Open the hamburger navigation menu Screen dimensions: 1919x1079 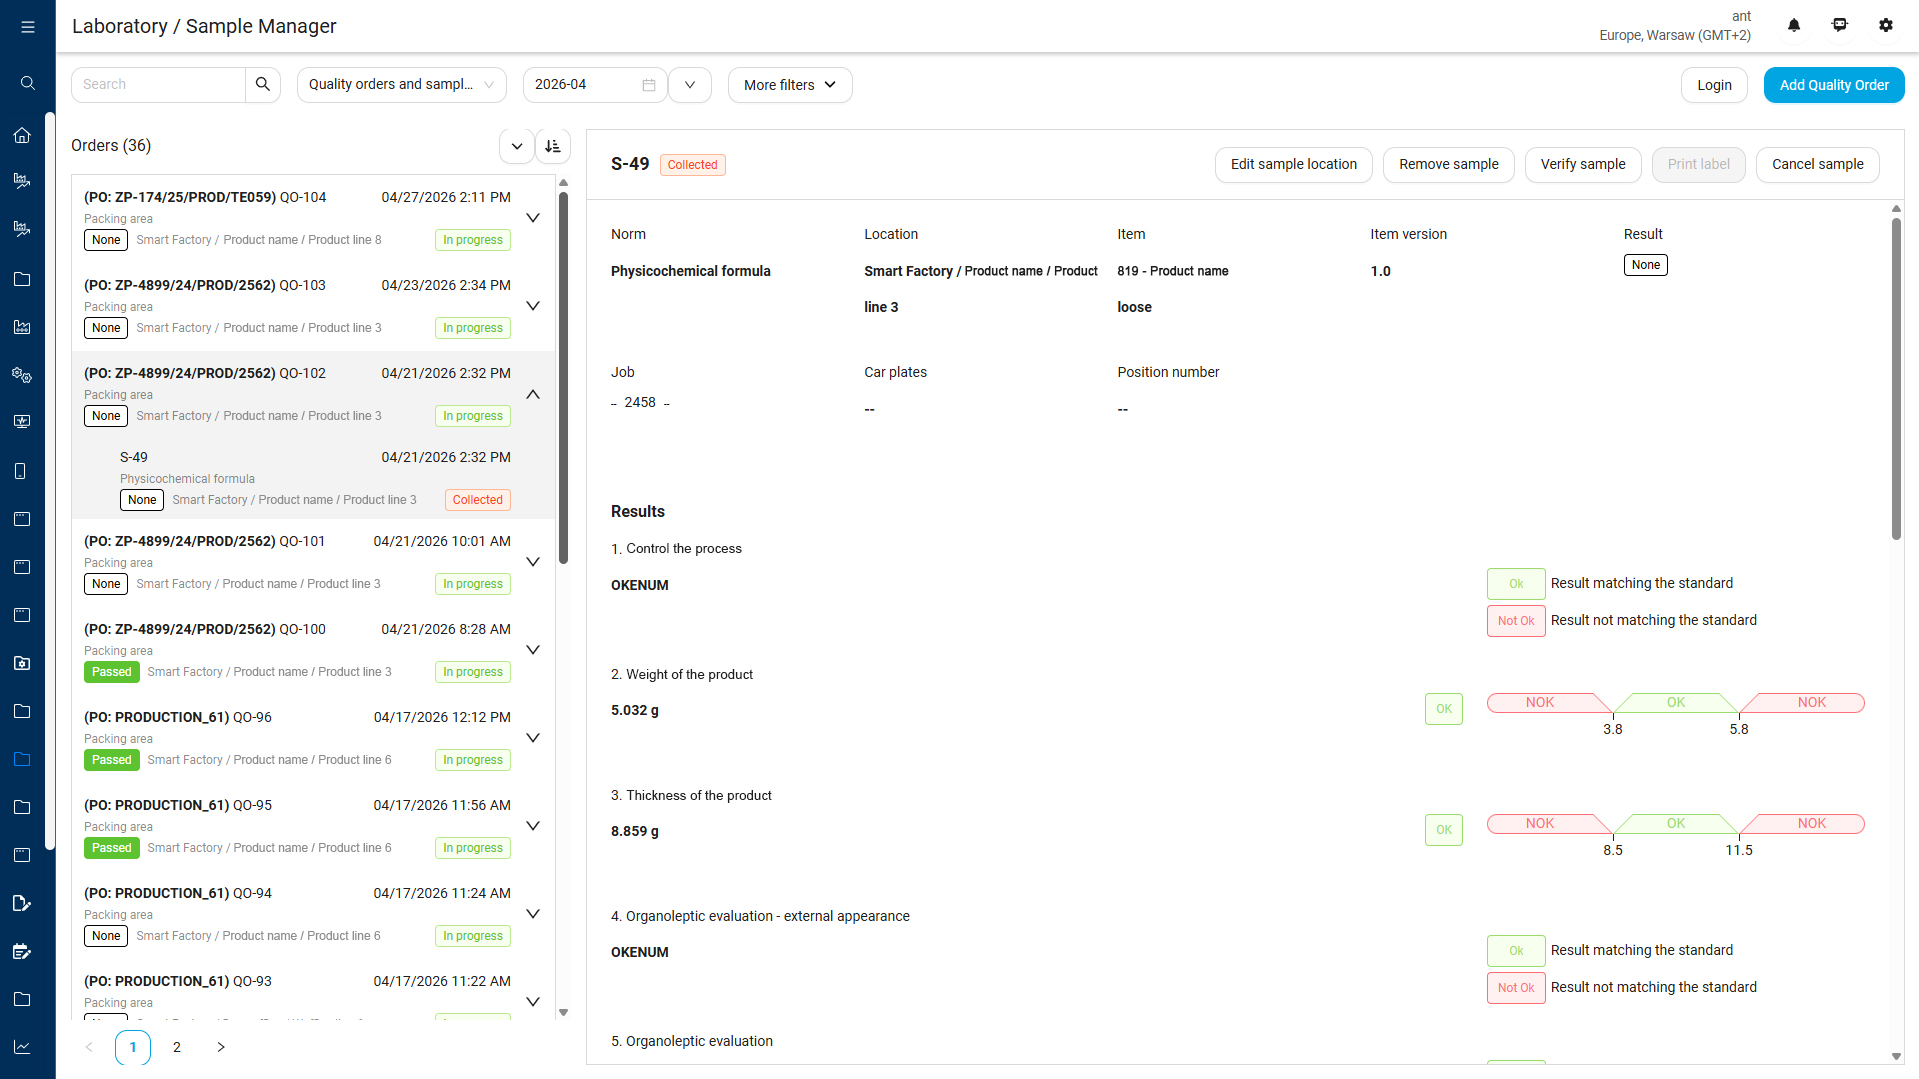pos(27,27)
